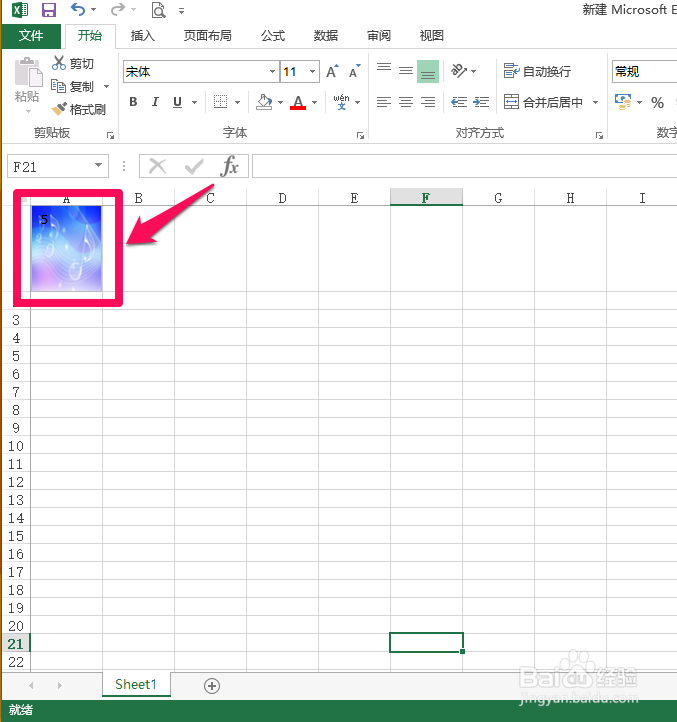Decrease font size with small A icon
This screenshot has height=722, width=677.
coord(354,71)
